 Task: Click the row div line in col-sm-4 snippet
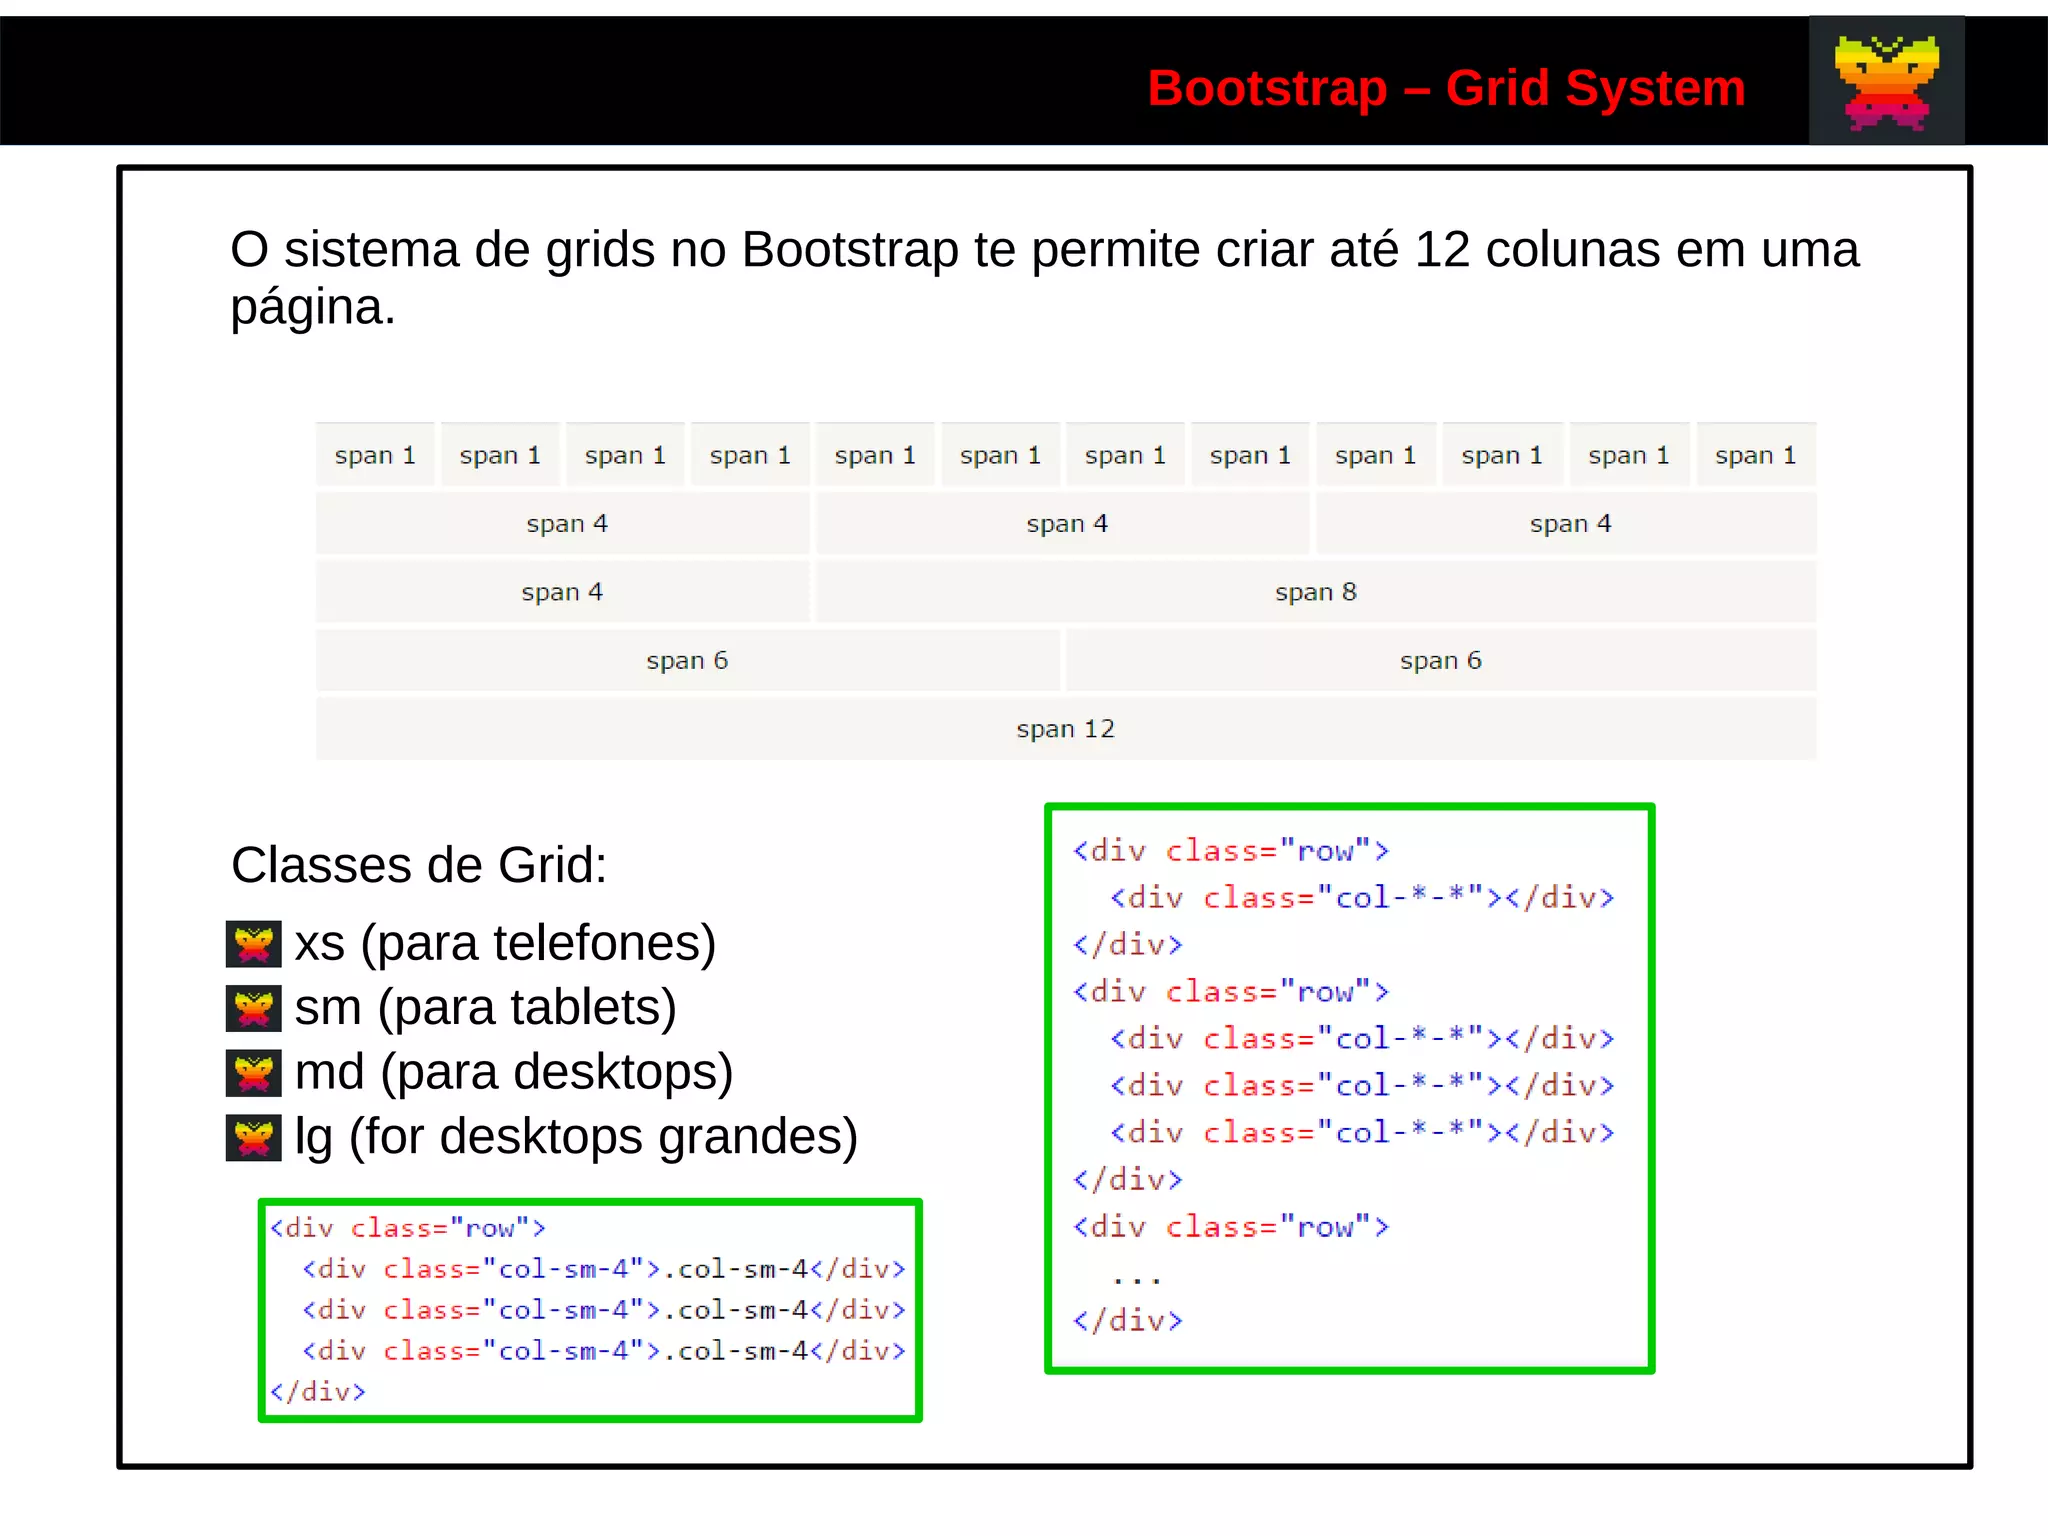(407, 1228)
